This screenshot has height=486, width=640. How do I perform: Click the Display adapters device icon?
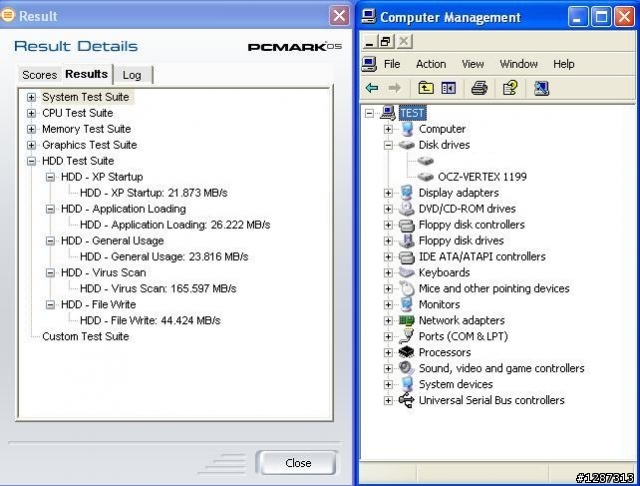(407, 193)
